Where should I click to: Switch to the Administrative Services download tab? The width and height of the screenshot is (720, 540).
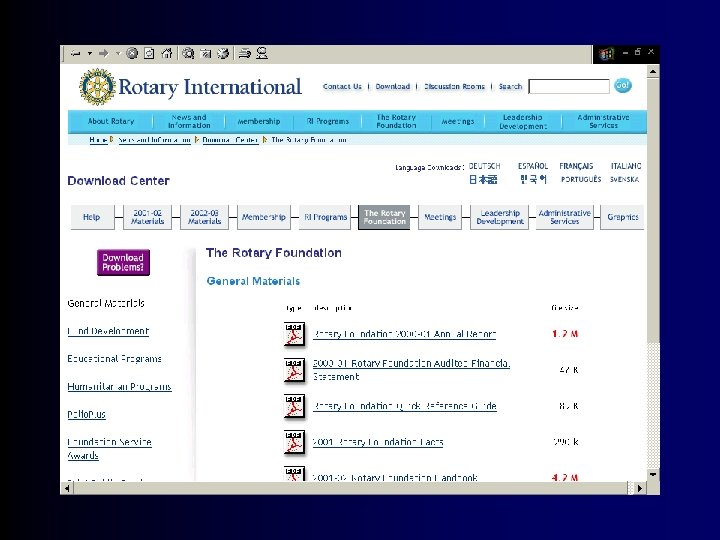coord(564,217)
